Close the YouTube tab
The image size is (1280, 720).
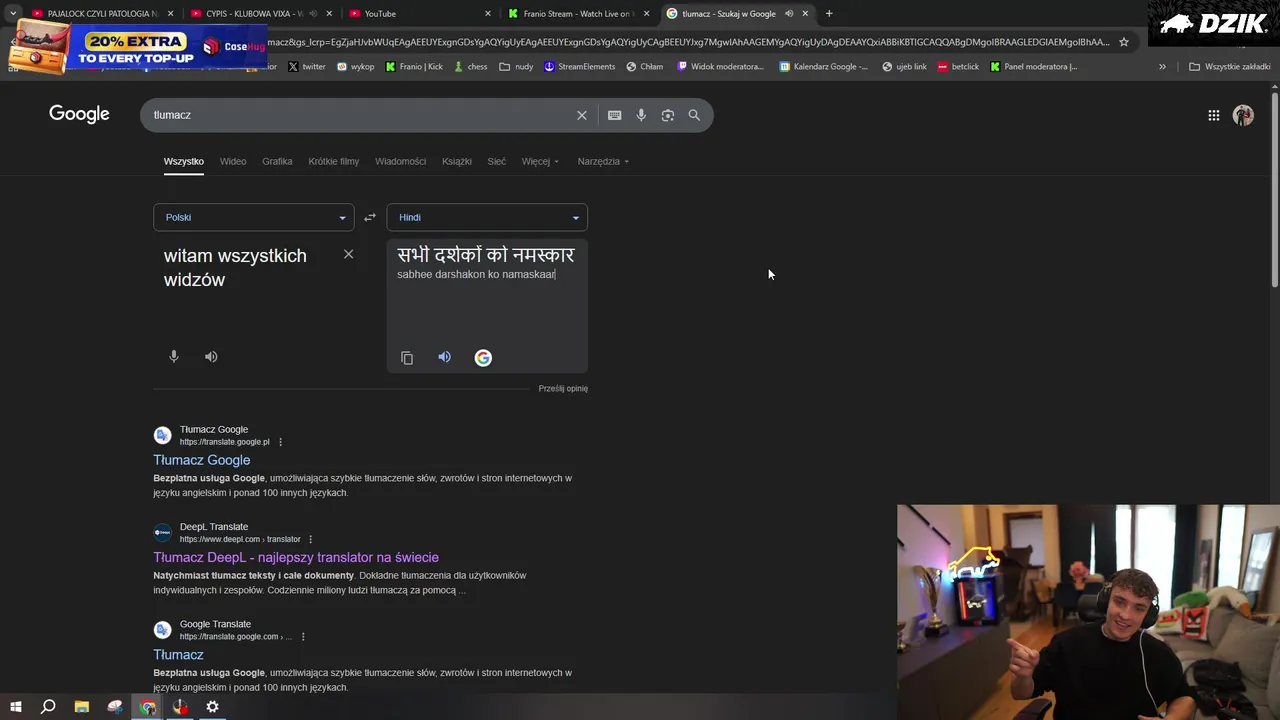coord(488,13)
